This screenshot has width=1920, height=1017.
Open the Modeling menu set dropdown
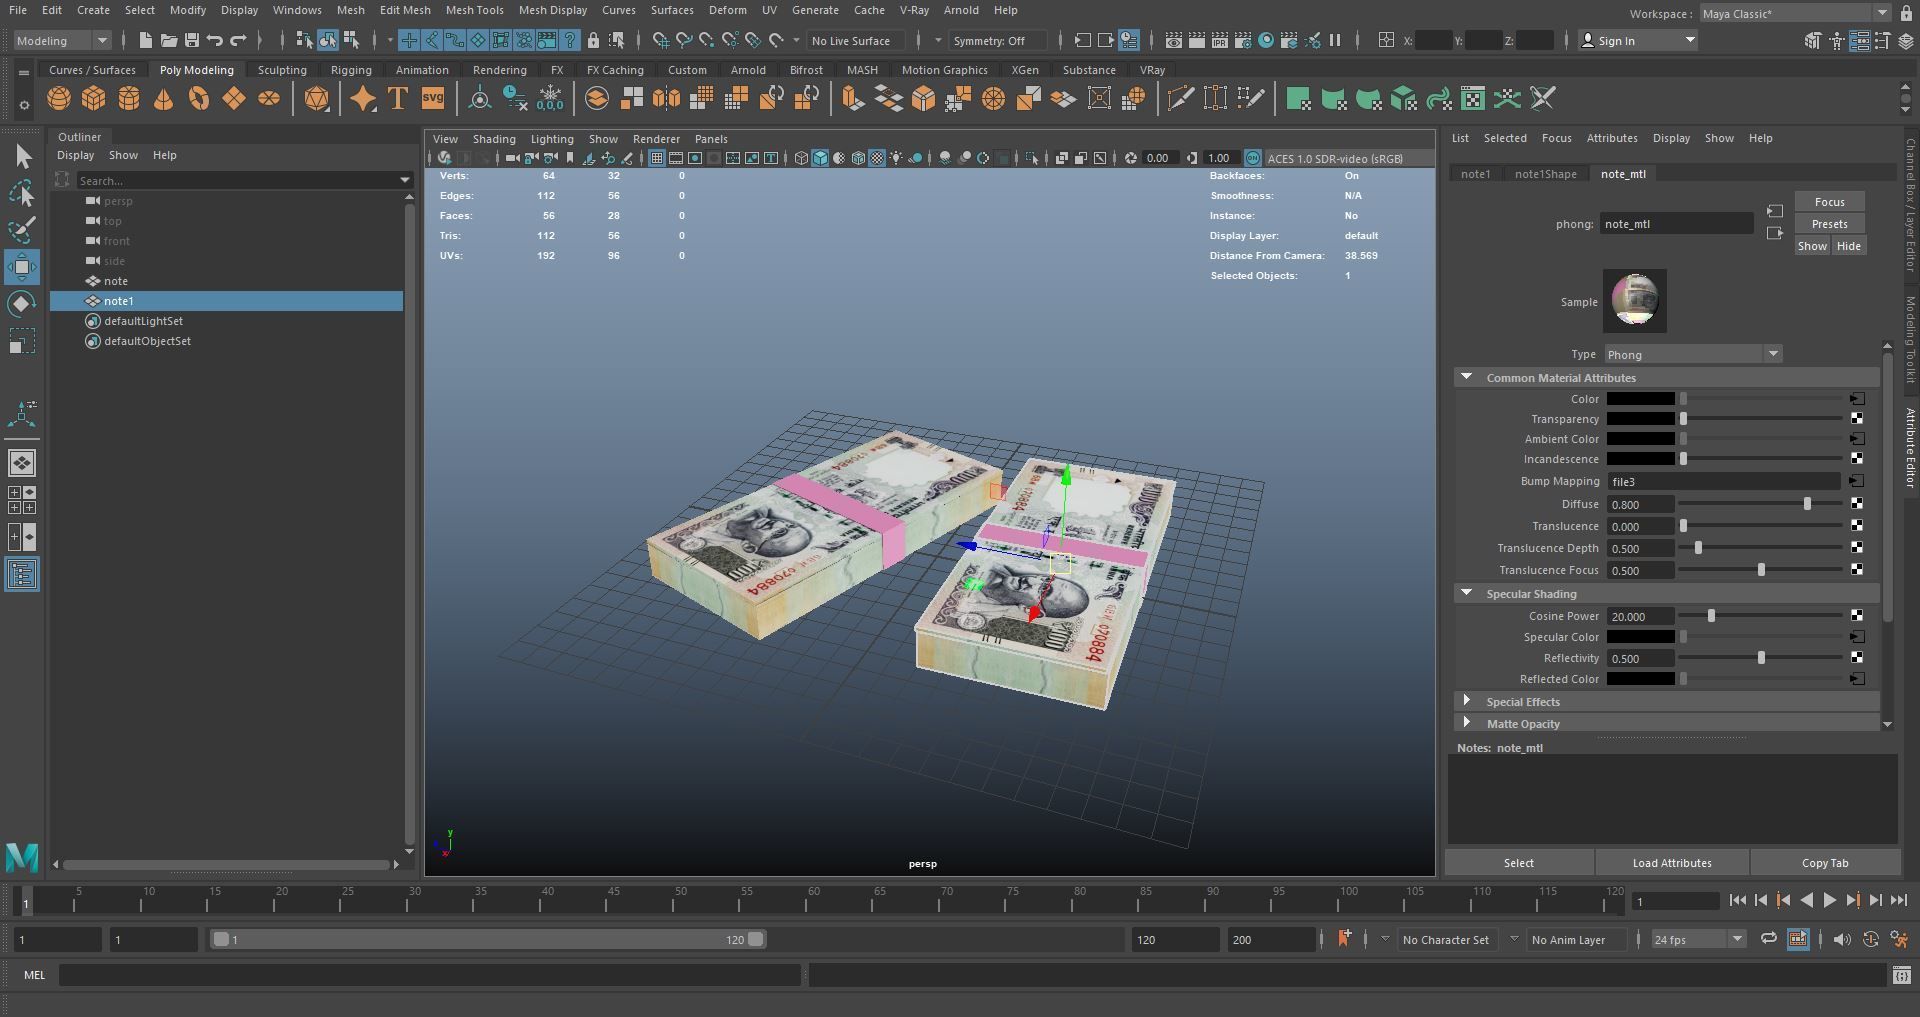tap(63, 41)
